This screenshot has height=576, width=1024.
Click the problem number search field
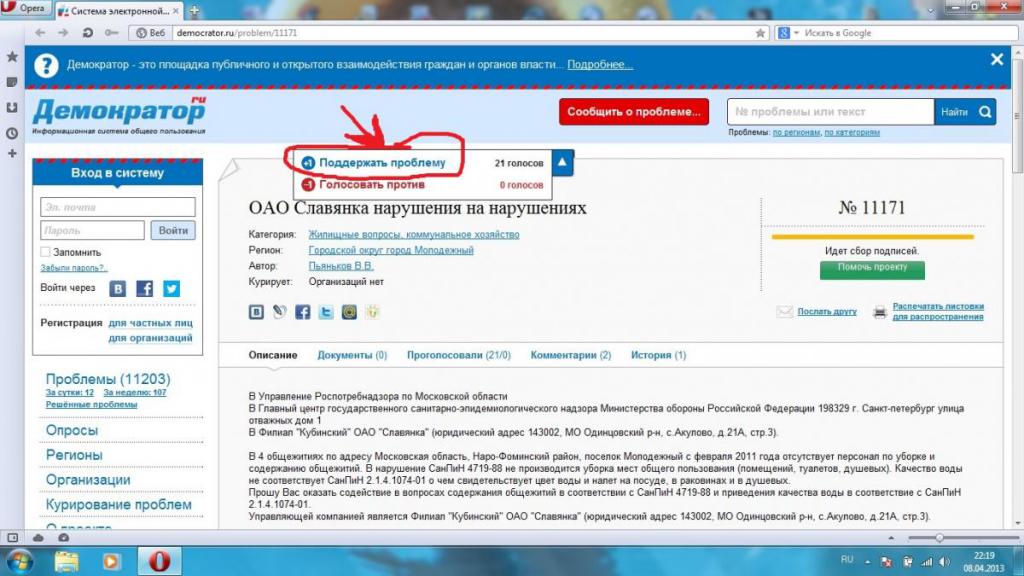831,112
